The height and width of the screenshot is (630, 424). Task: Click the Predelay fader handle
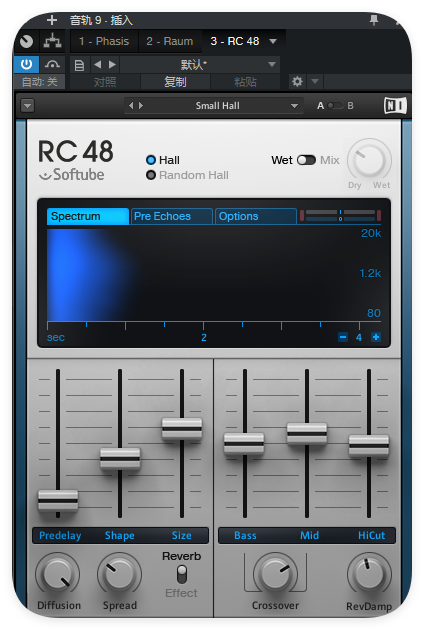click(x=58, y=500)
